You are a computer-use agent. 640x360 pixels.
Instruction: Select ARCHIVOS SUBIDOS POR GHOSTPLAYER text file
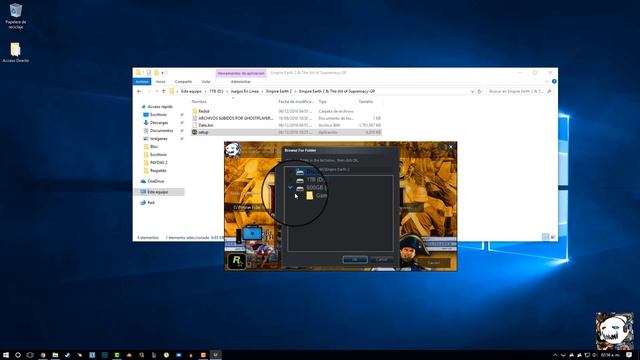(x=235, y=118)
